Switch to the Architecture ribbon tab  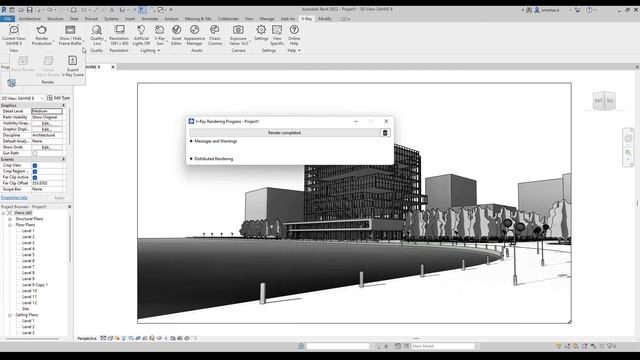pyautogui.click(x=29, y=19)
